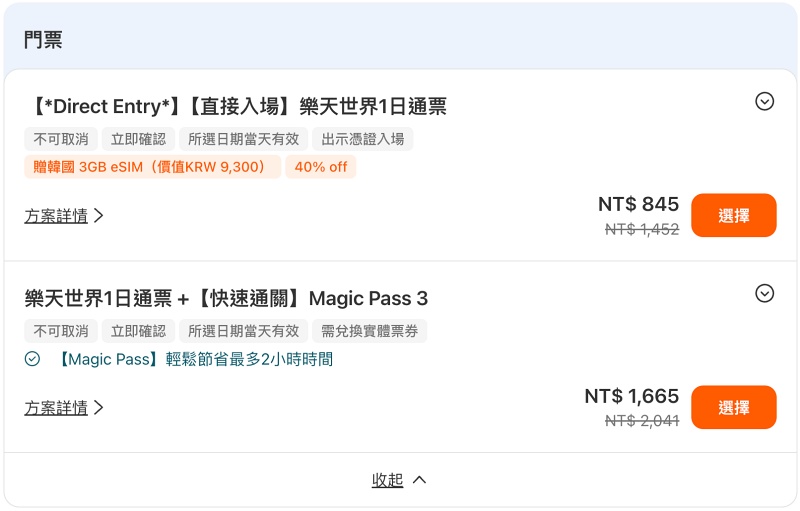Click the first 不可取消 tag

pyautogui.click(x=61, y=139)
